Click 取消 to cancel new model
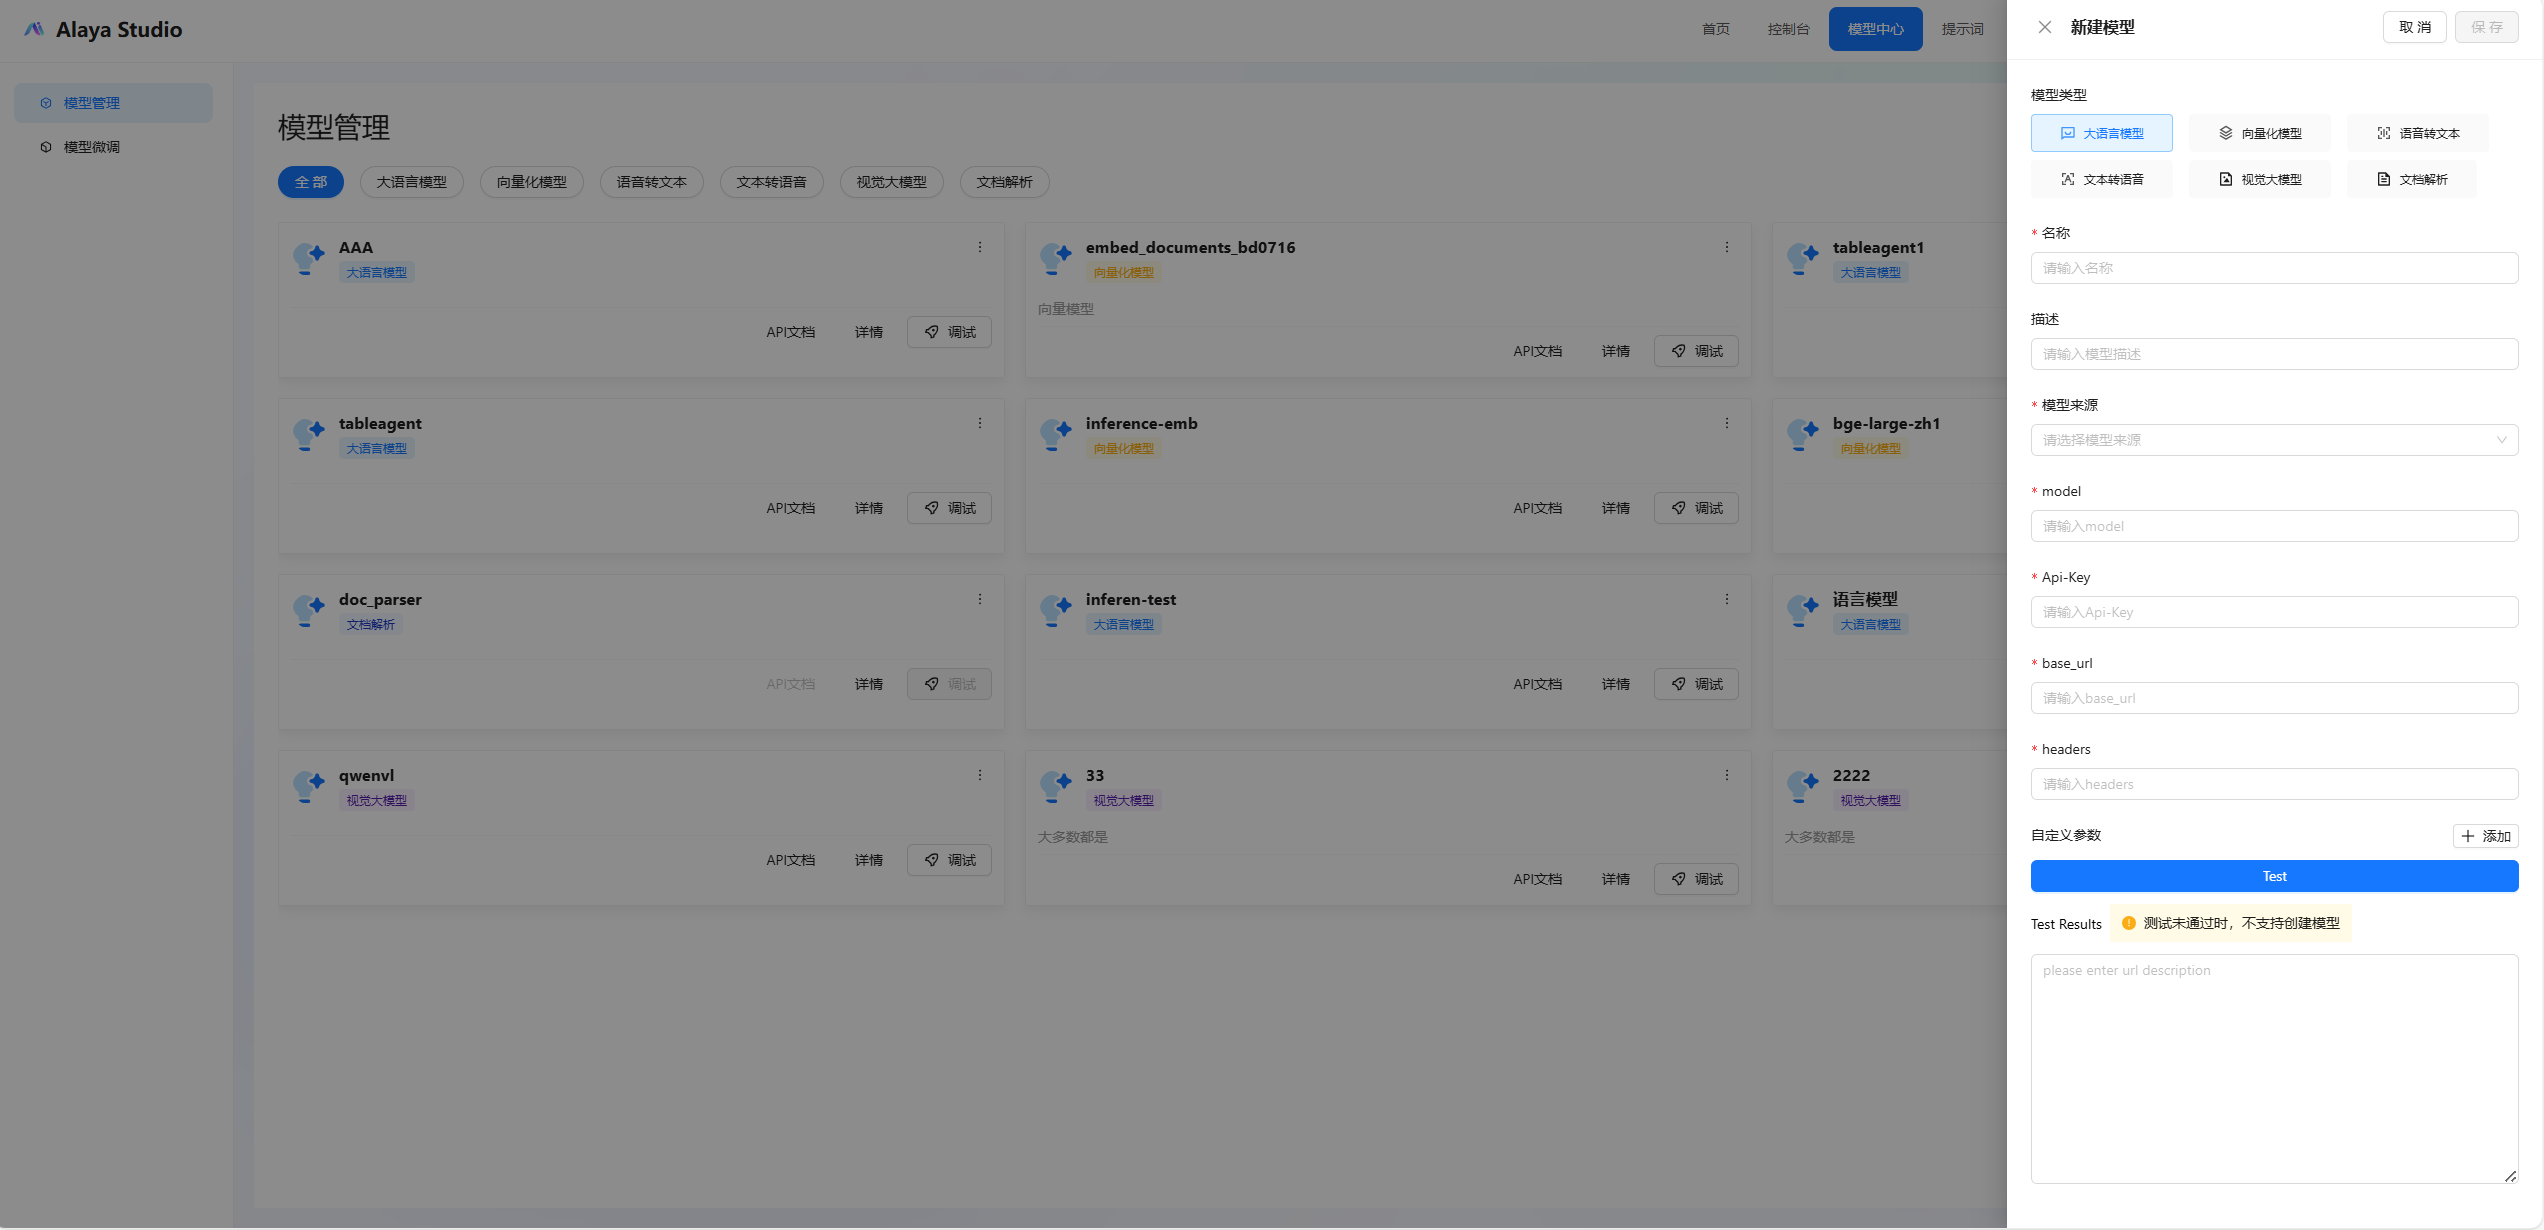 [x=2414, y=28]
